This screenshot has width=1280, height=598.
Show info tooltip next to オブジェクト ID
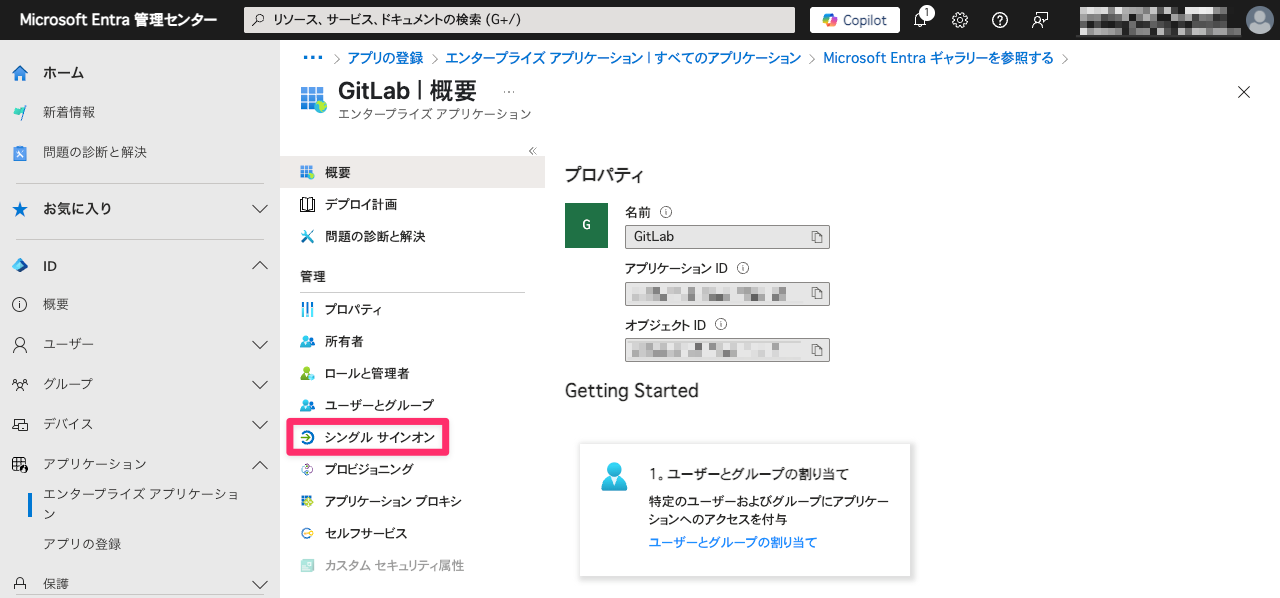[721, 324]
